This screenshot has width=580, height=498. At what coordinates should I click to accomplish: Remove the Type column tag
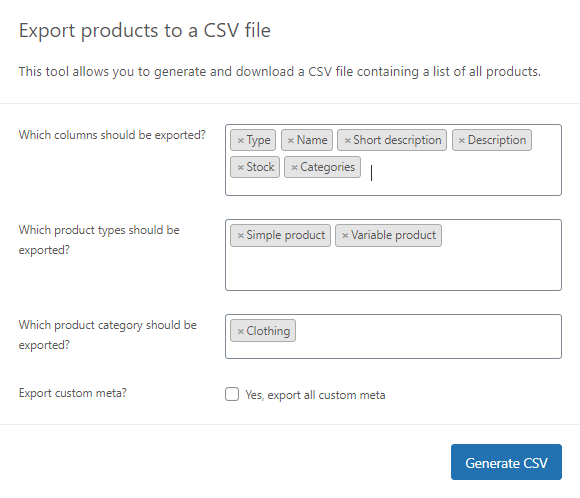point(240,141)
